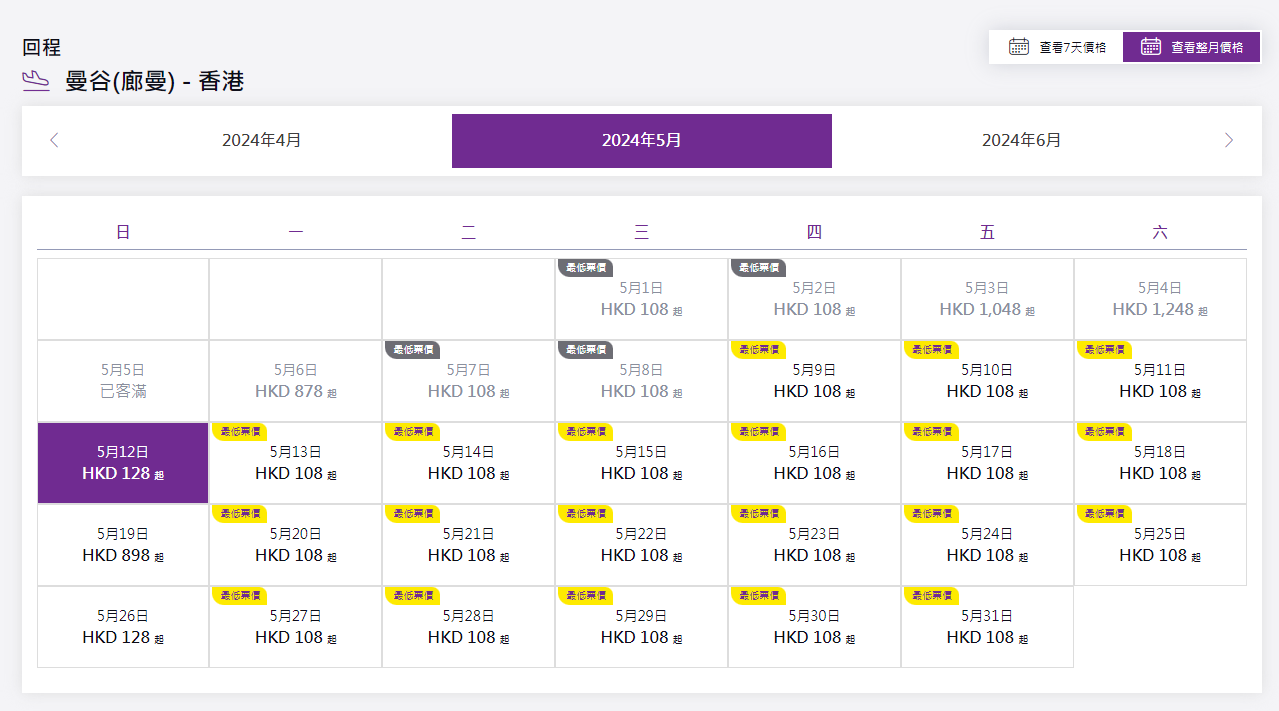Switch to 2024年6月 month tab
The height and width of the screenshot is (711, 1279).
coord(1021,140)
